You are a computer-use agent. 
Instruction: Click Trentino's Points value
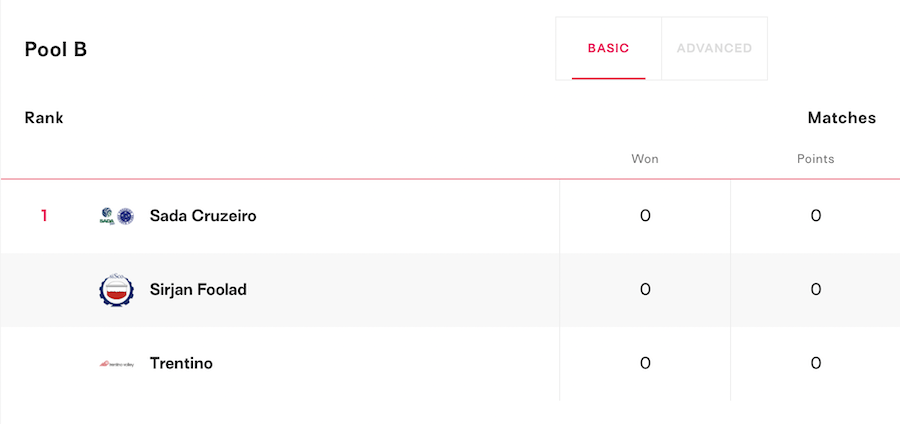click(816, 364)
